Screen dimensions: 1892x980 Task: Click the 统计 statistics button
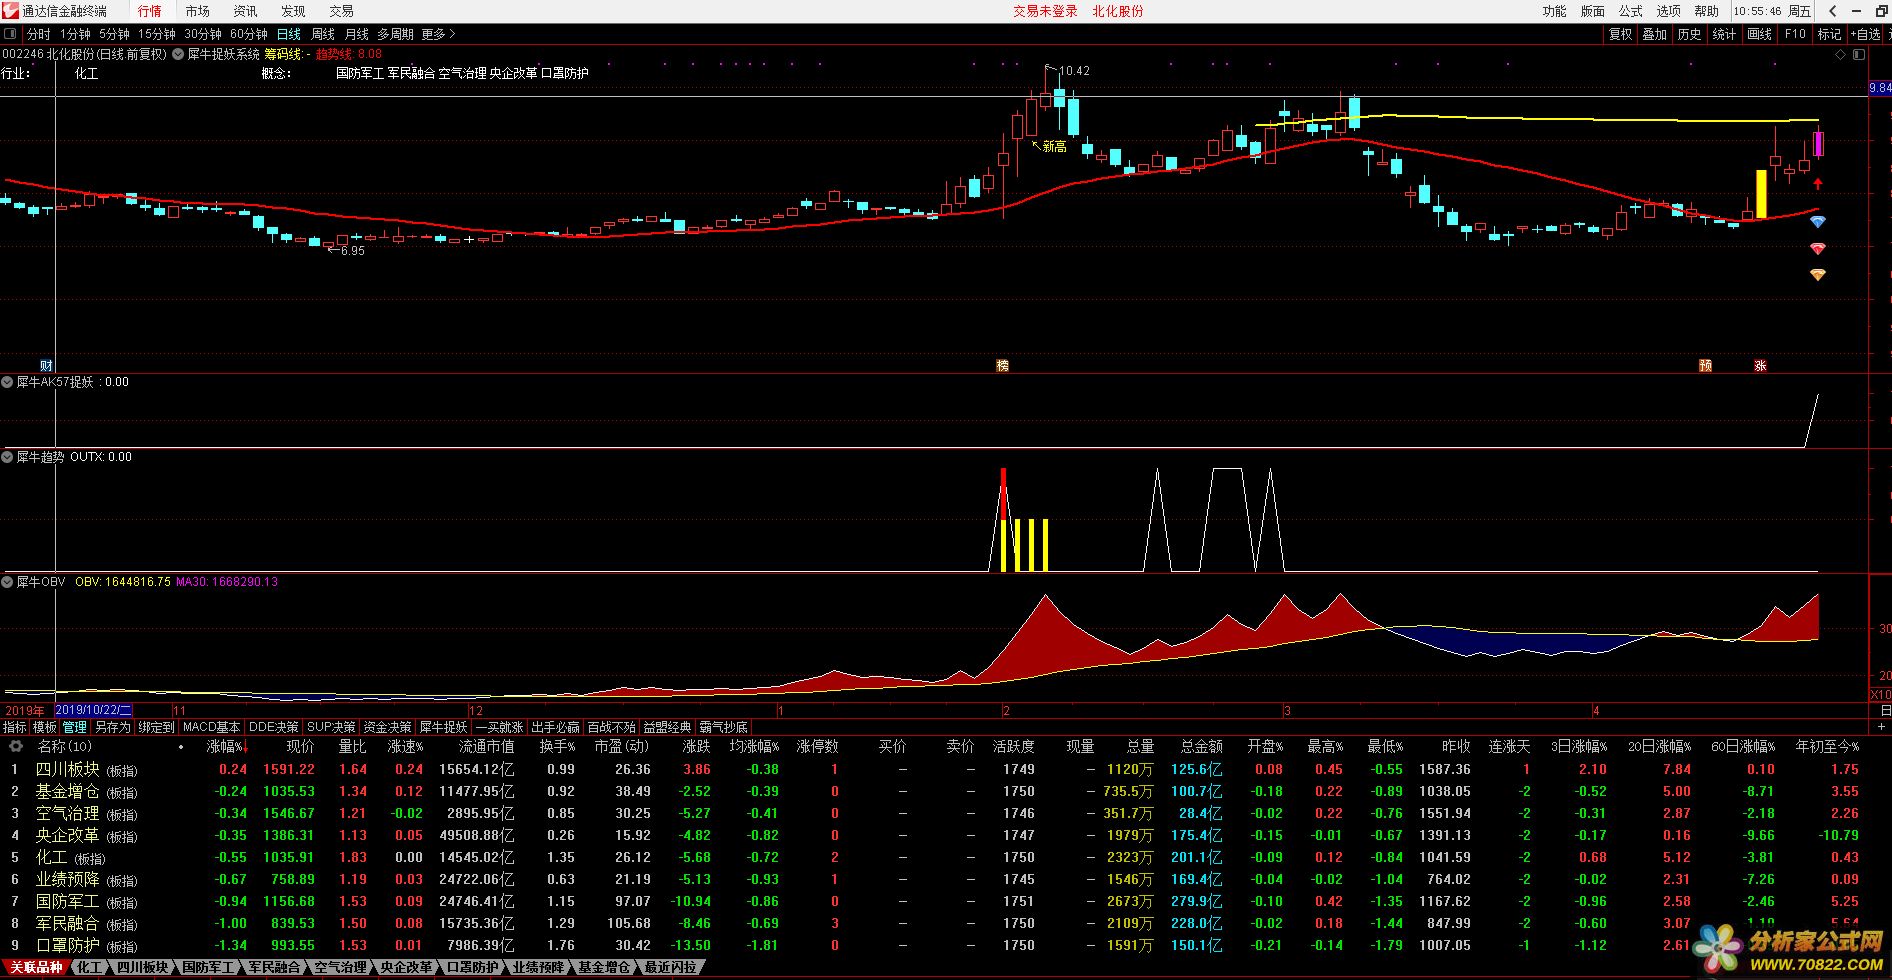pos(1724,34)
